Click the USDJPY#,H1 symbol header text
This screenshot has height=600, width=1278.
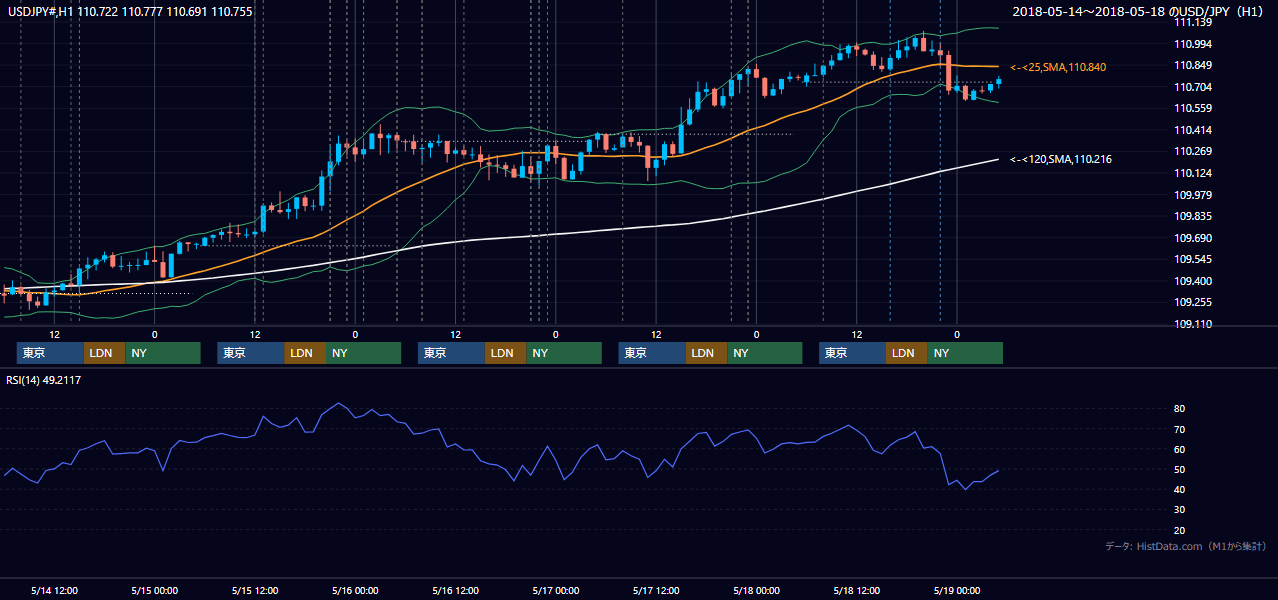point(129,11)
